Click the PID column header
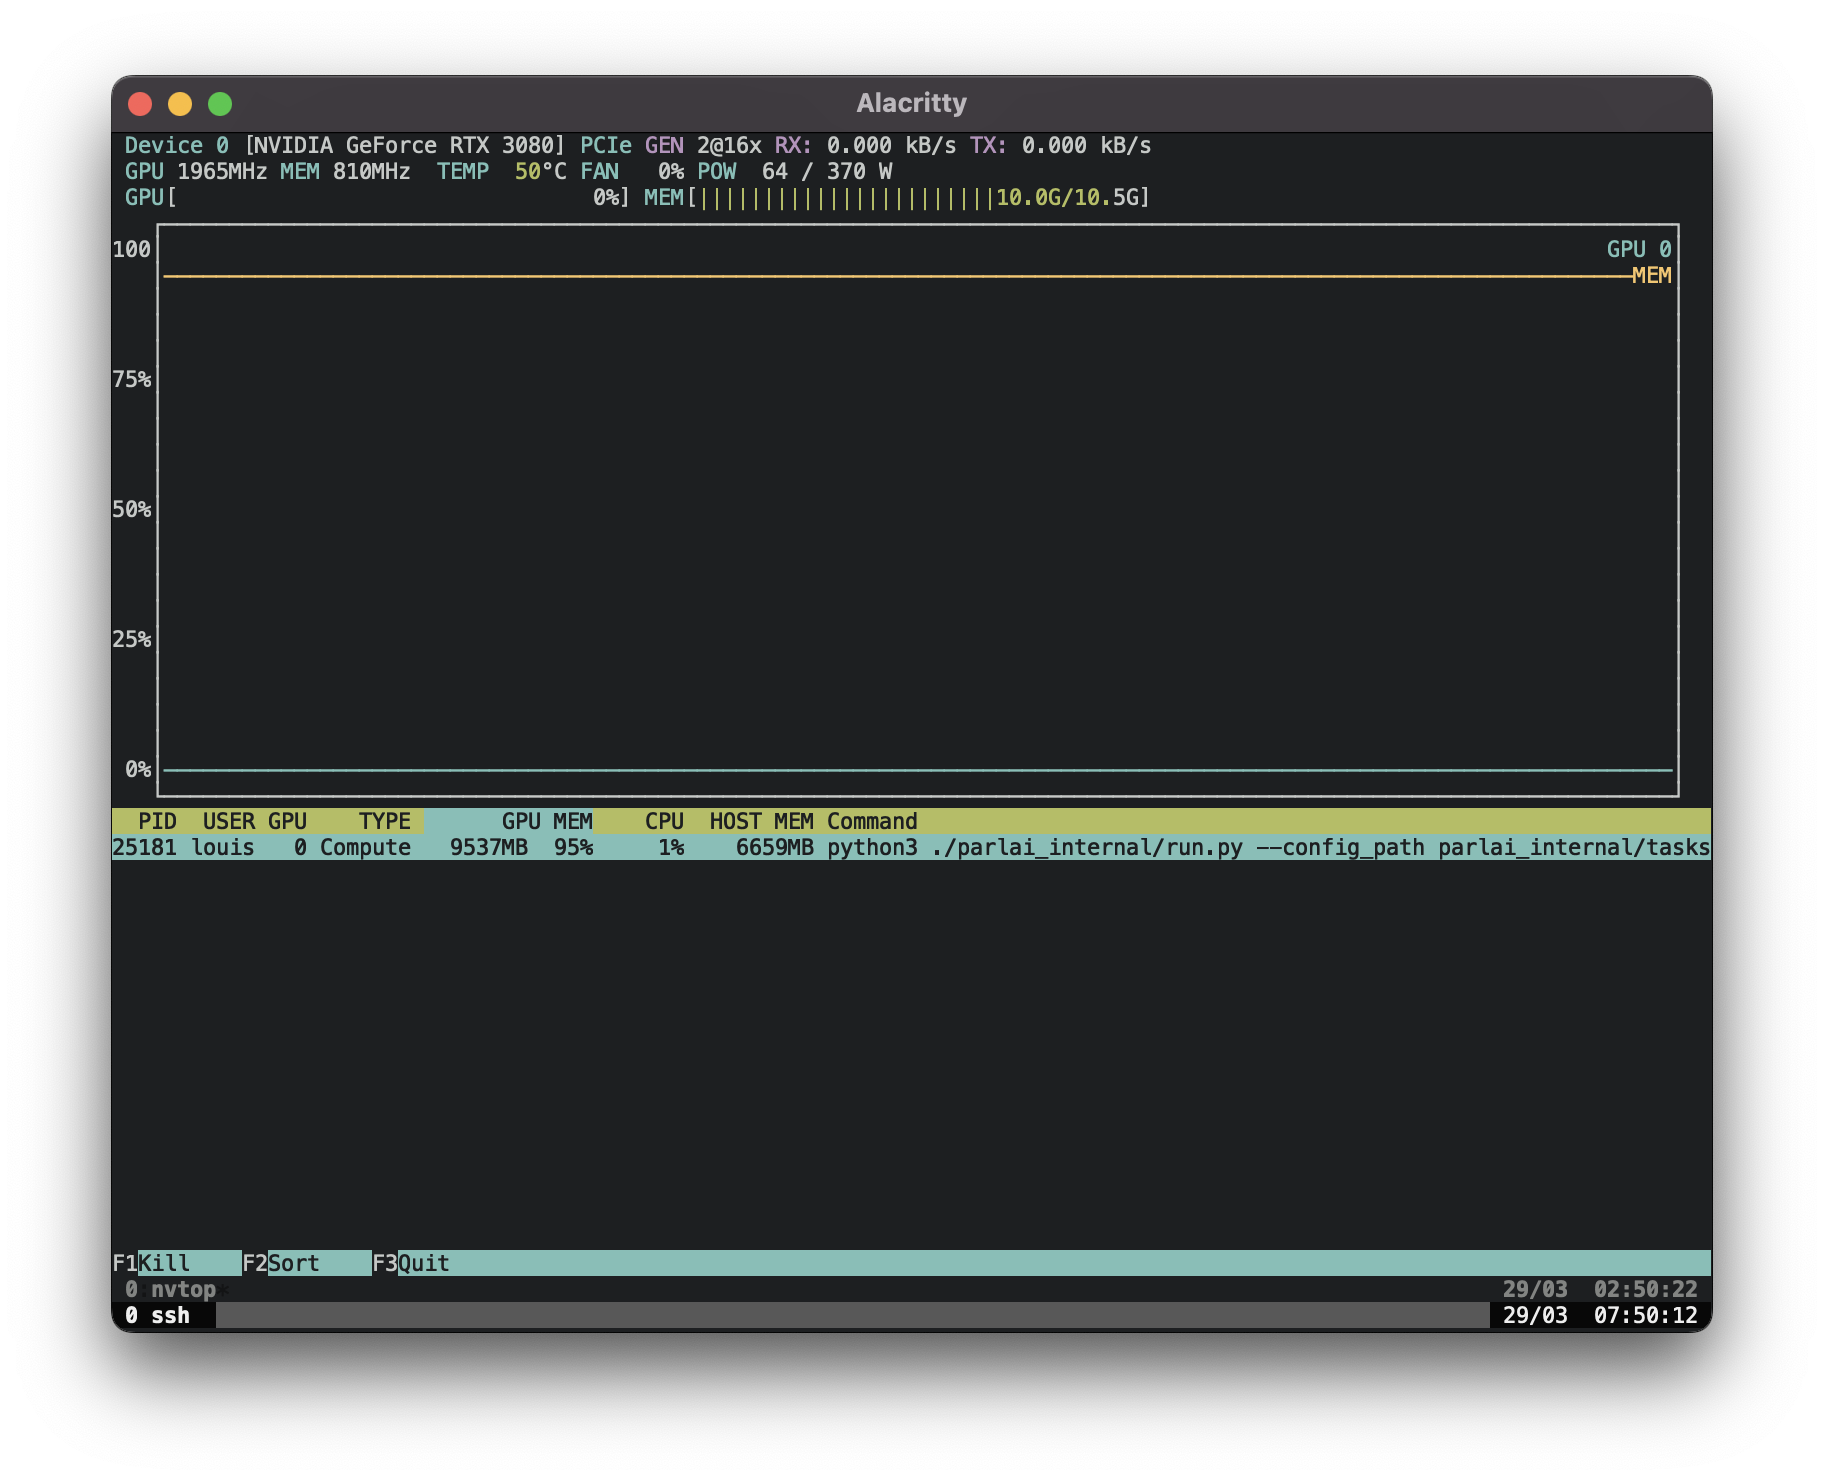This screenshot has height=1480, width=1824. point(158,820)
